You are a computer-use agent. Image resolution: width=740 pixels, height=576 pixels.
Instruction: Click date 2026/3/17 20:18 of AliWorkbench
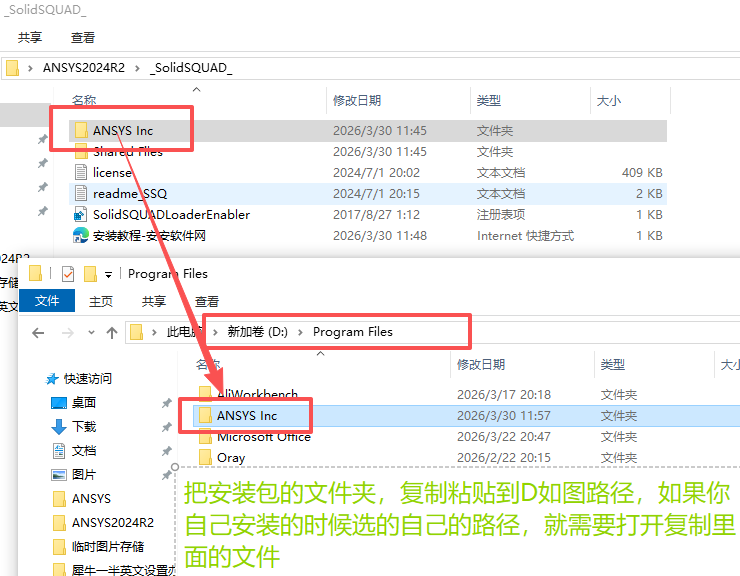(x=504, y=395)
